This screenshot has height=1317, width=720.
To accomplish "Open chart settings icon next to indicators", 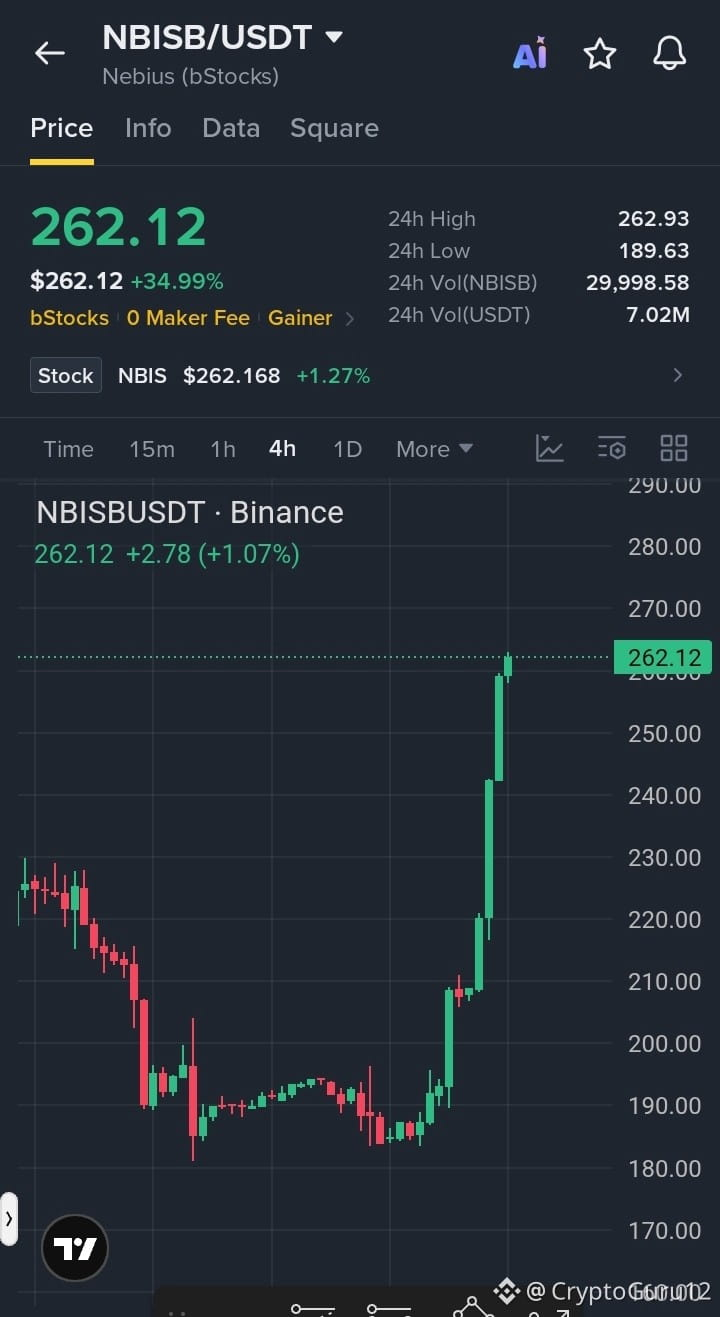I will point(612,448).
